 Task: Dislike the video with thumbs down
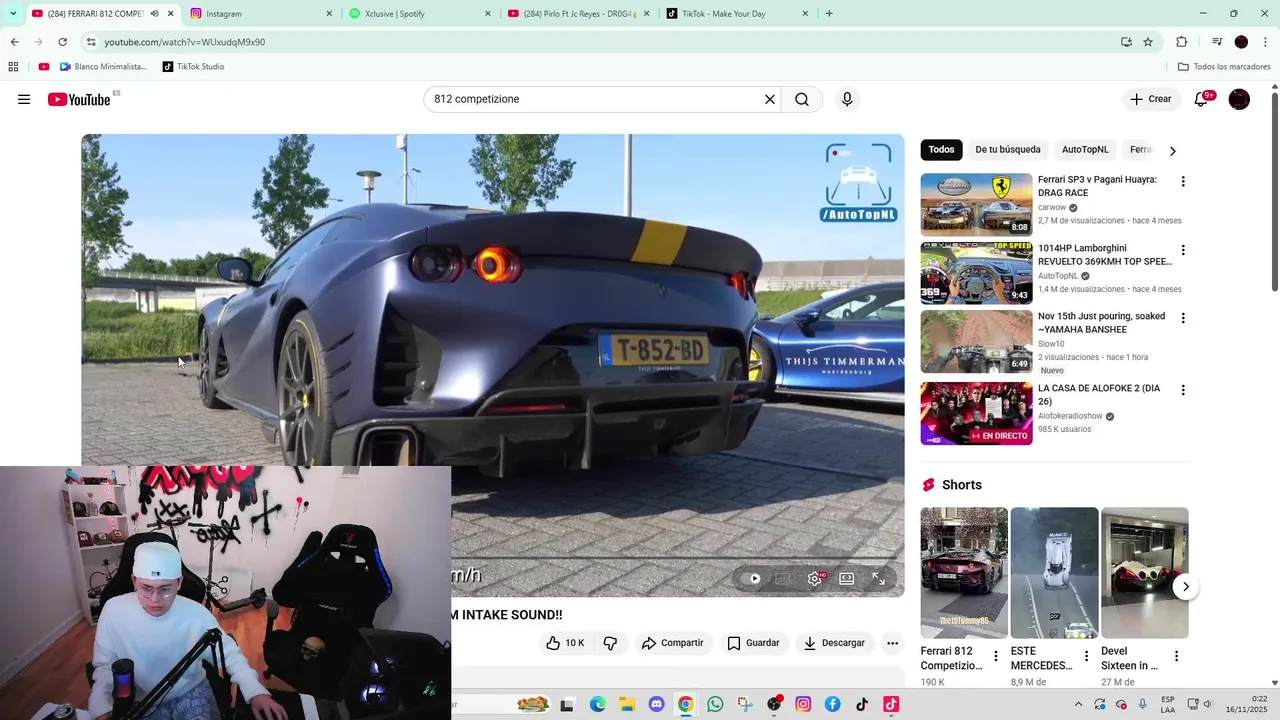(610, 643)
